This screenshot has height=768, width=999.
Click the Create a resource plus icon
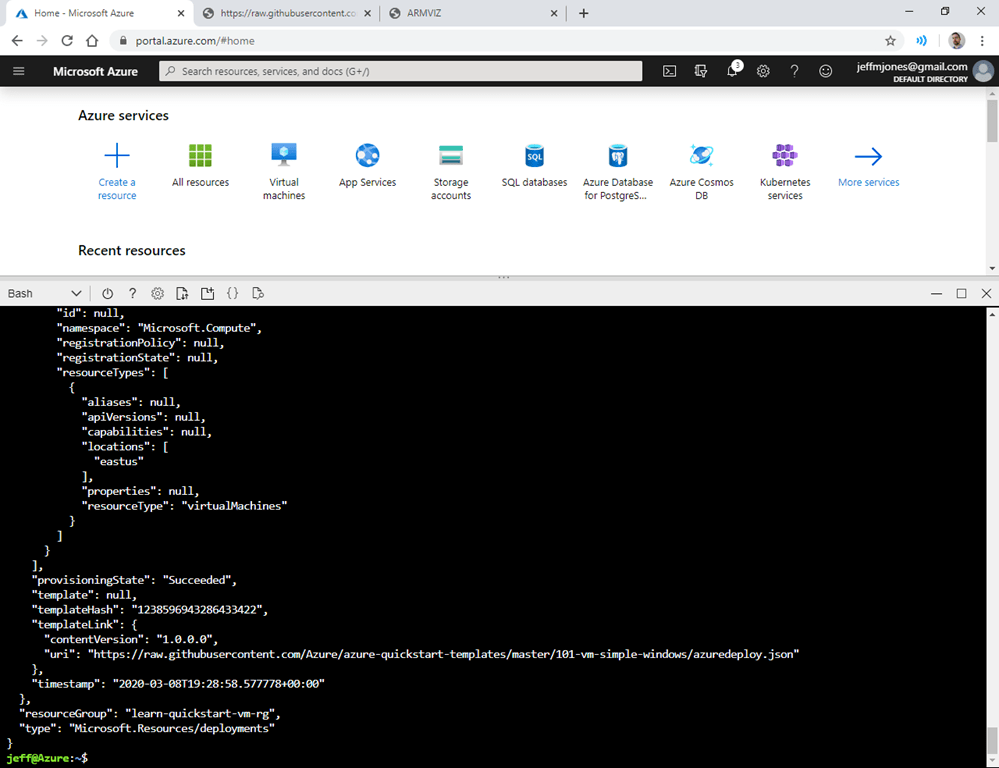117,156
